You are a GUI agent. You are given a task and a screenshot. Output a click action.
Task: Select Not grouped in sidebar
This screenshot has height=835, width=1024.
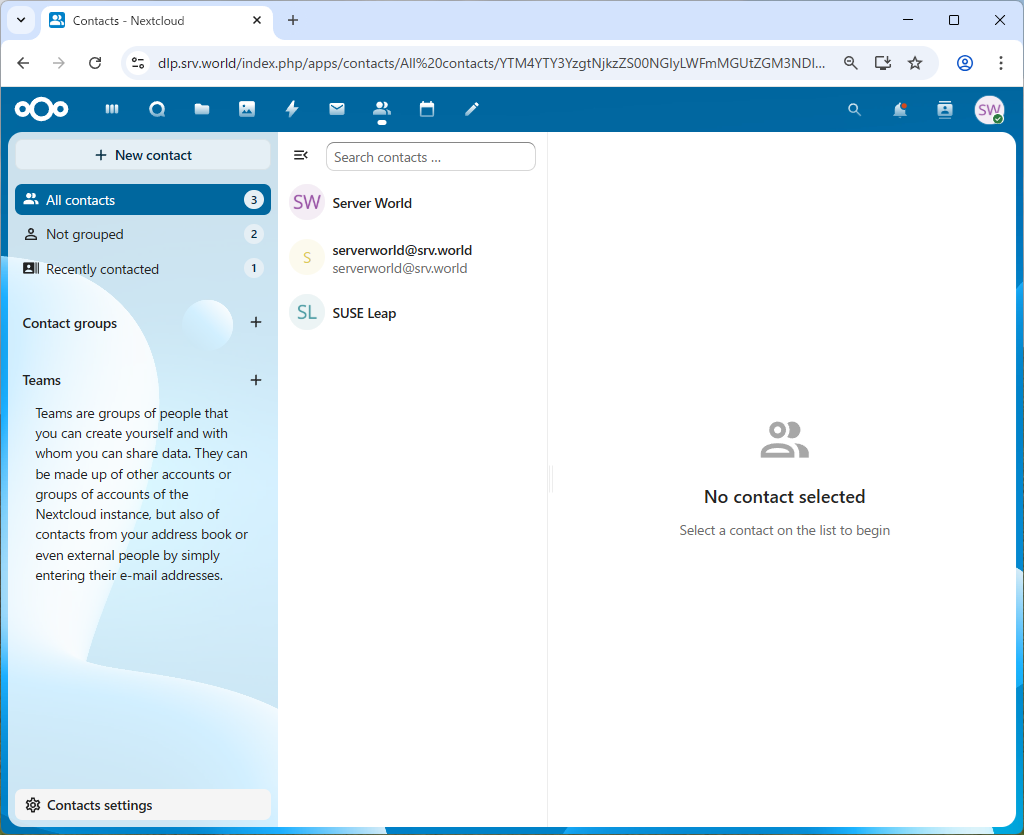tap(143, 234)
